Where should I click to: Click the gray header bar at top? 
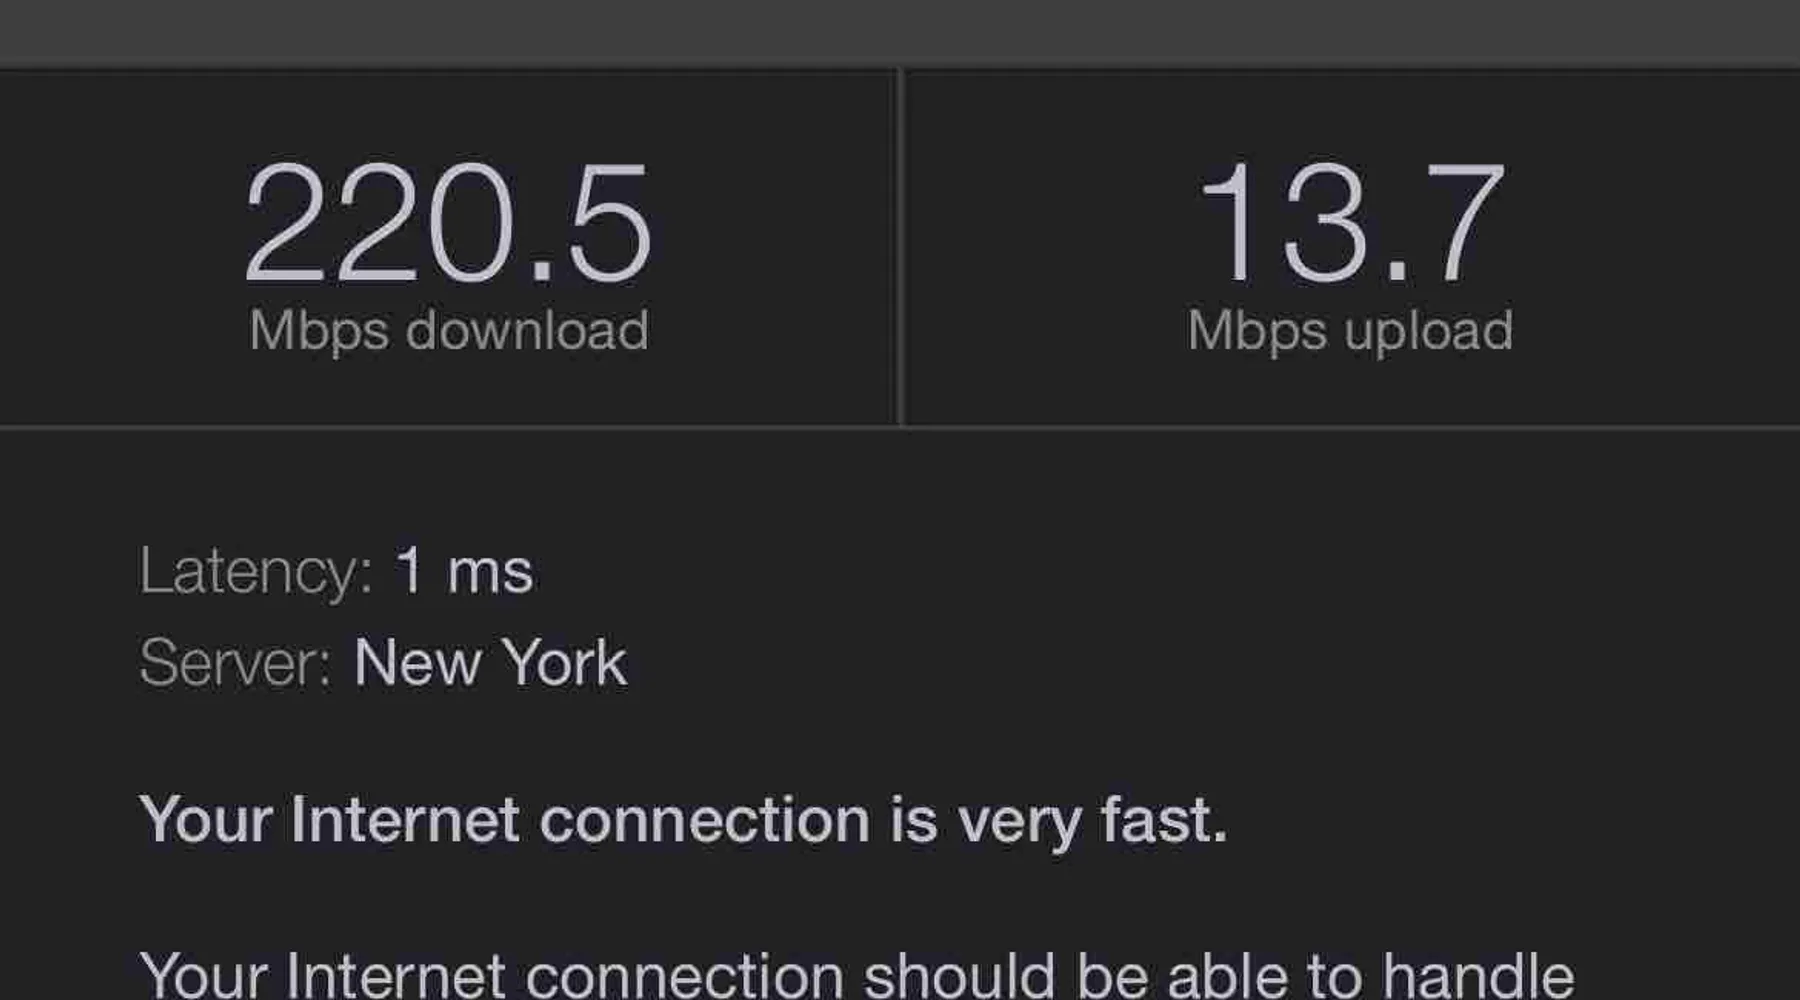point(900,32)
